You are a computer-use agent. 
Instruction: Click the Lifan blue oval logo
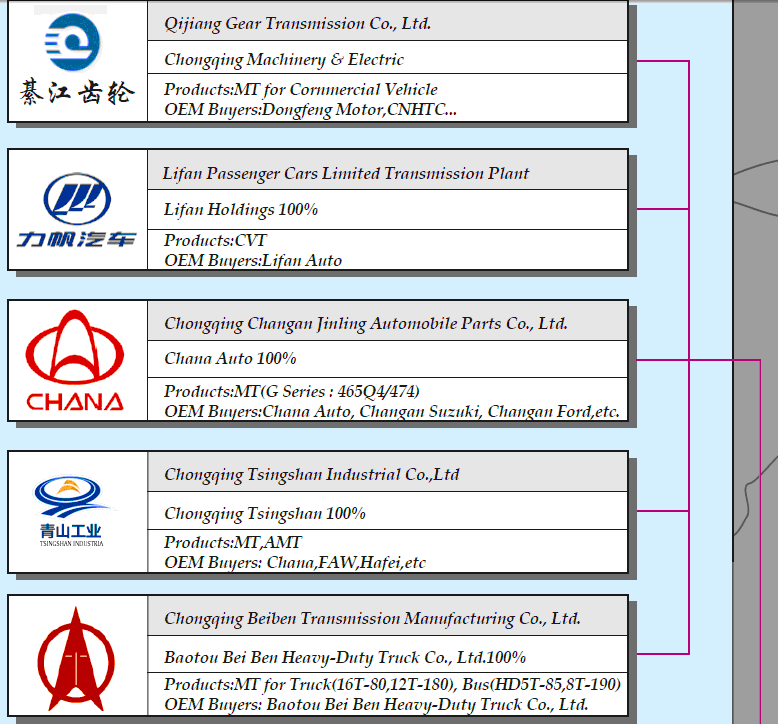[77, 199]
